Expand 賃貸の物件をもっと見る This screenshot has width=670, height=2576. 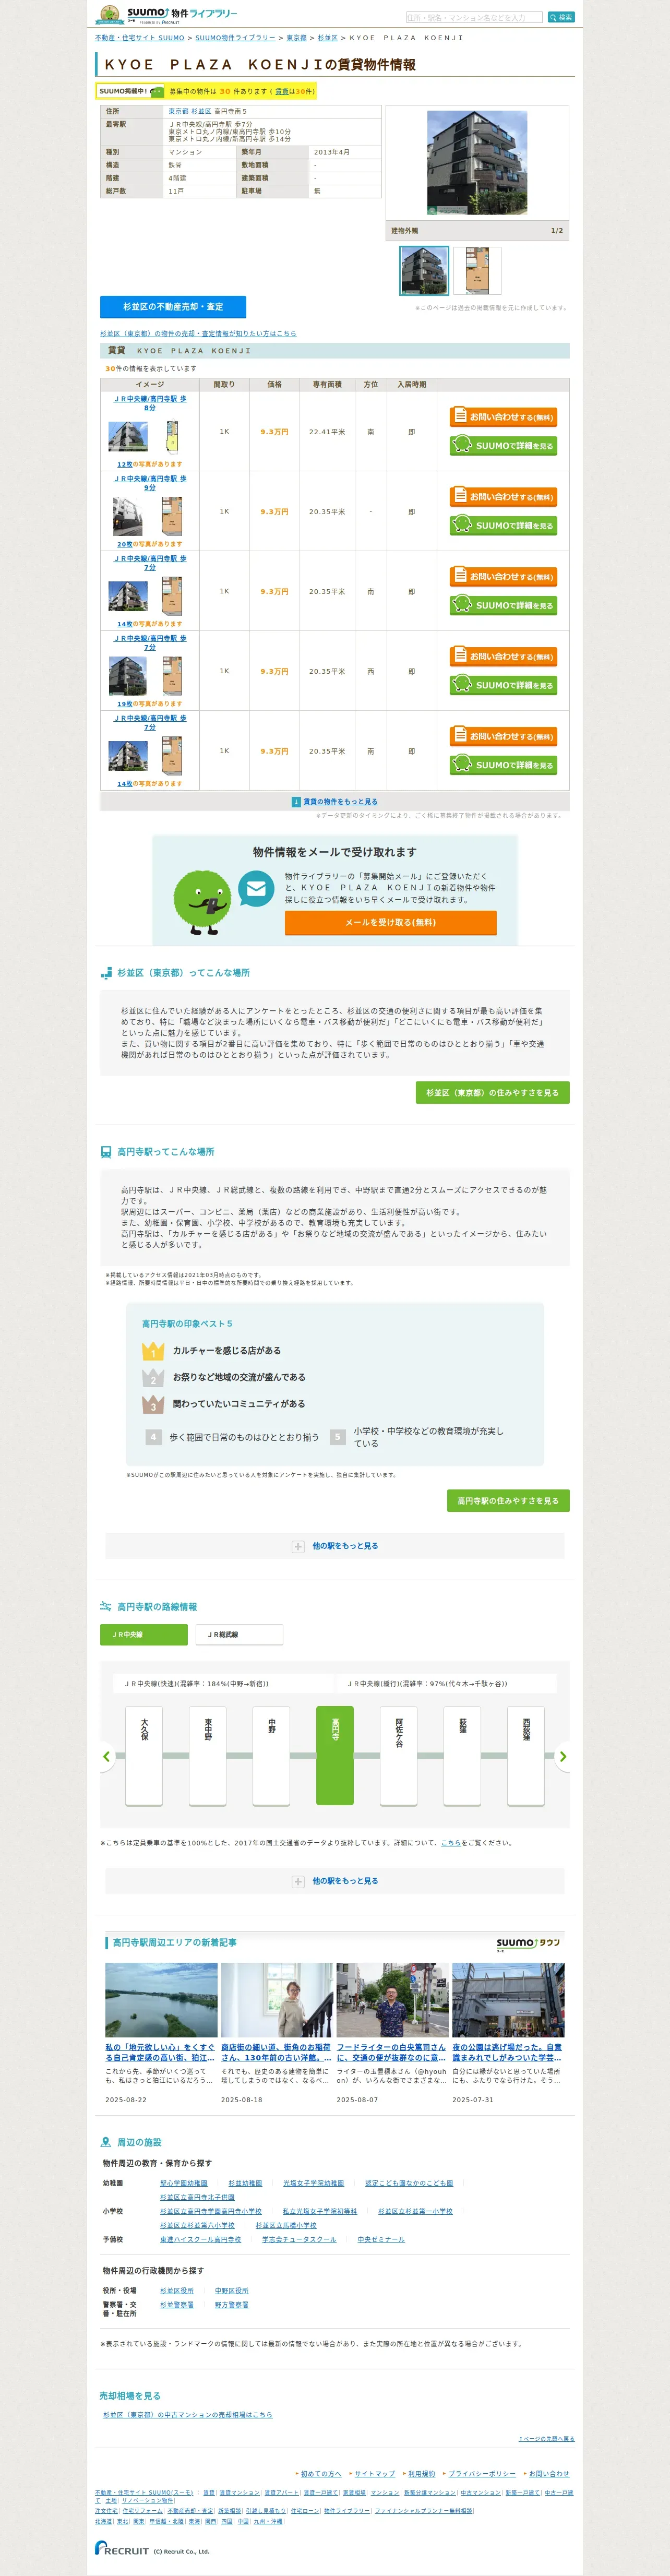pos(335,802)
